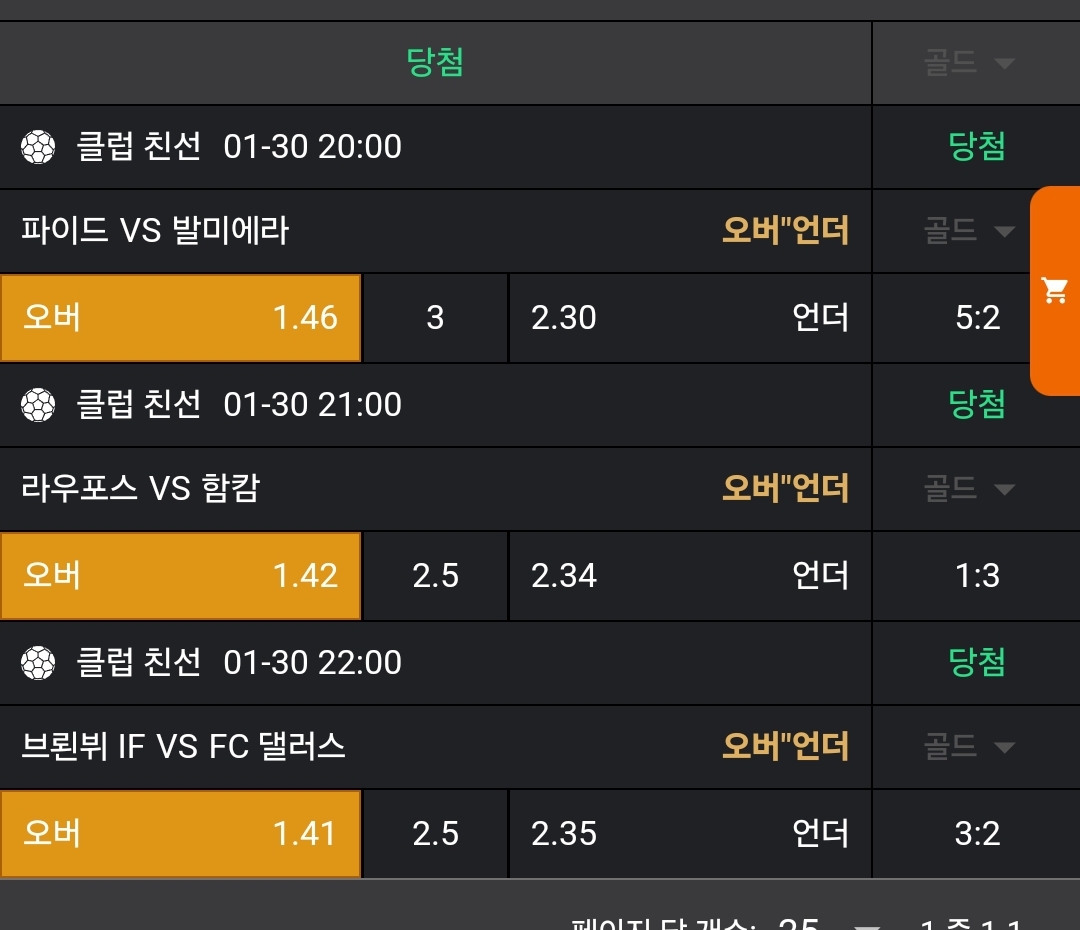
Task: Click soccer ball icon for 20:00 match
Action: tap(38, 147)
